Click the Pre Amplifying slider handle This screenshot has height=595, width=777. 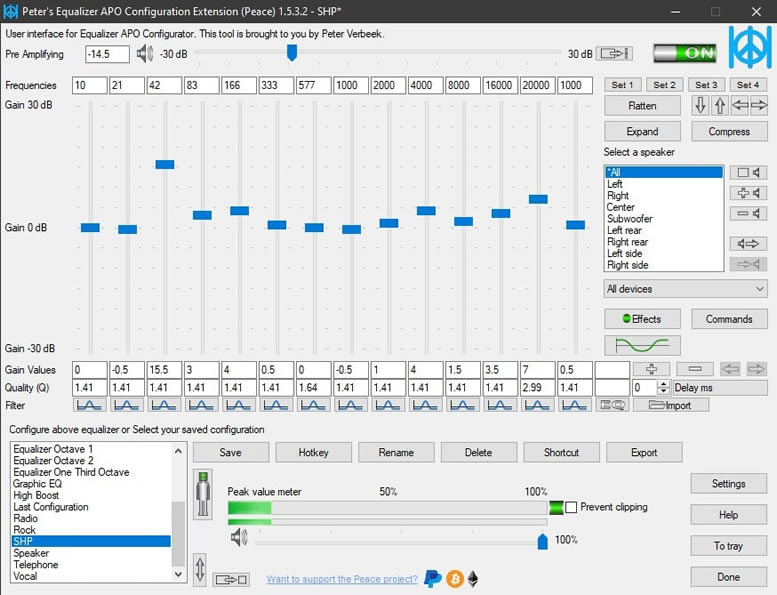tap(292, 53)
